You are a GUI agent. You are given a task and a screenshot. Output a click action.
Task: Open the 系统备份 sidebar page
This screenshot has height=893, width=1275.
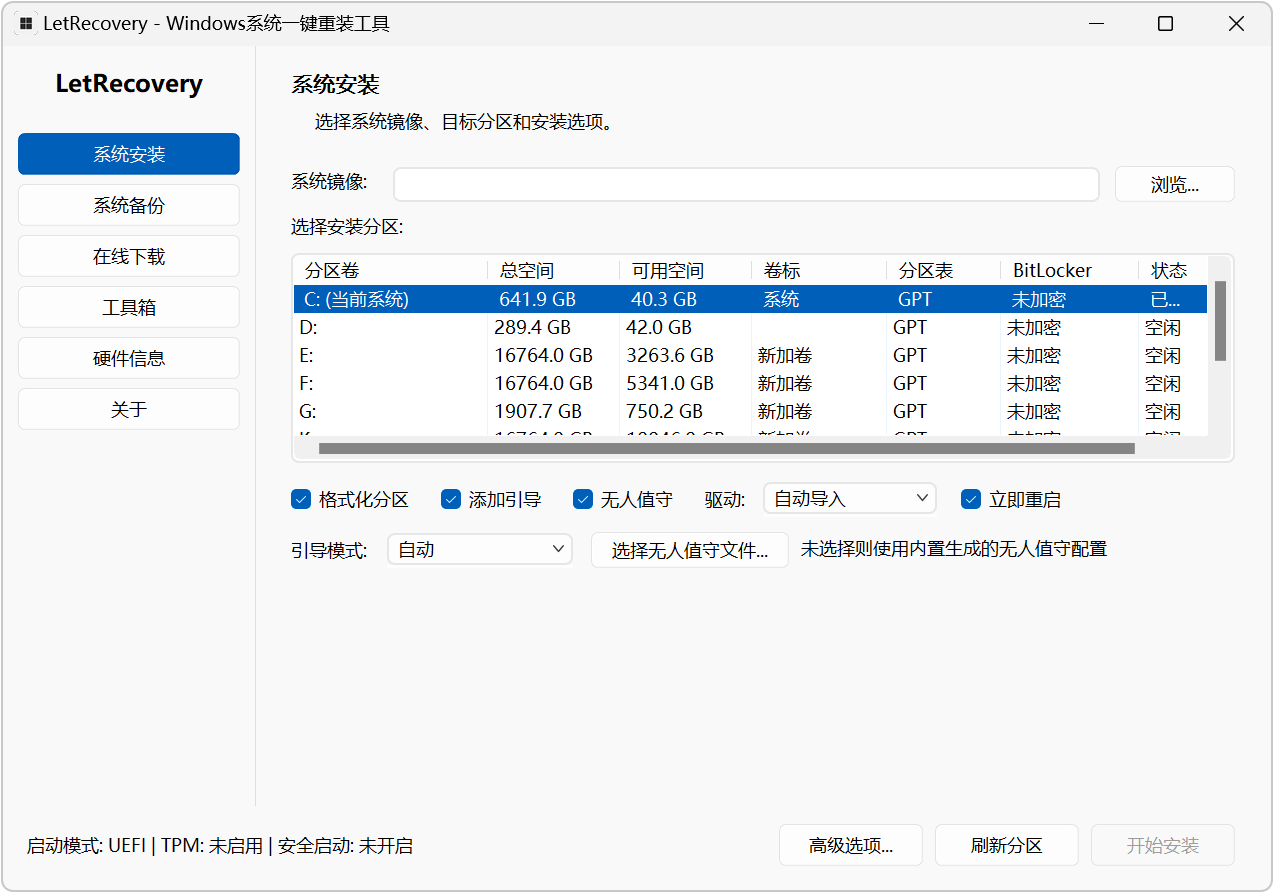[x=129, y=205]
